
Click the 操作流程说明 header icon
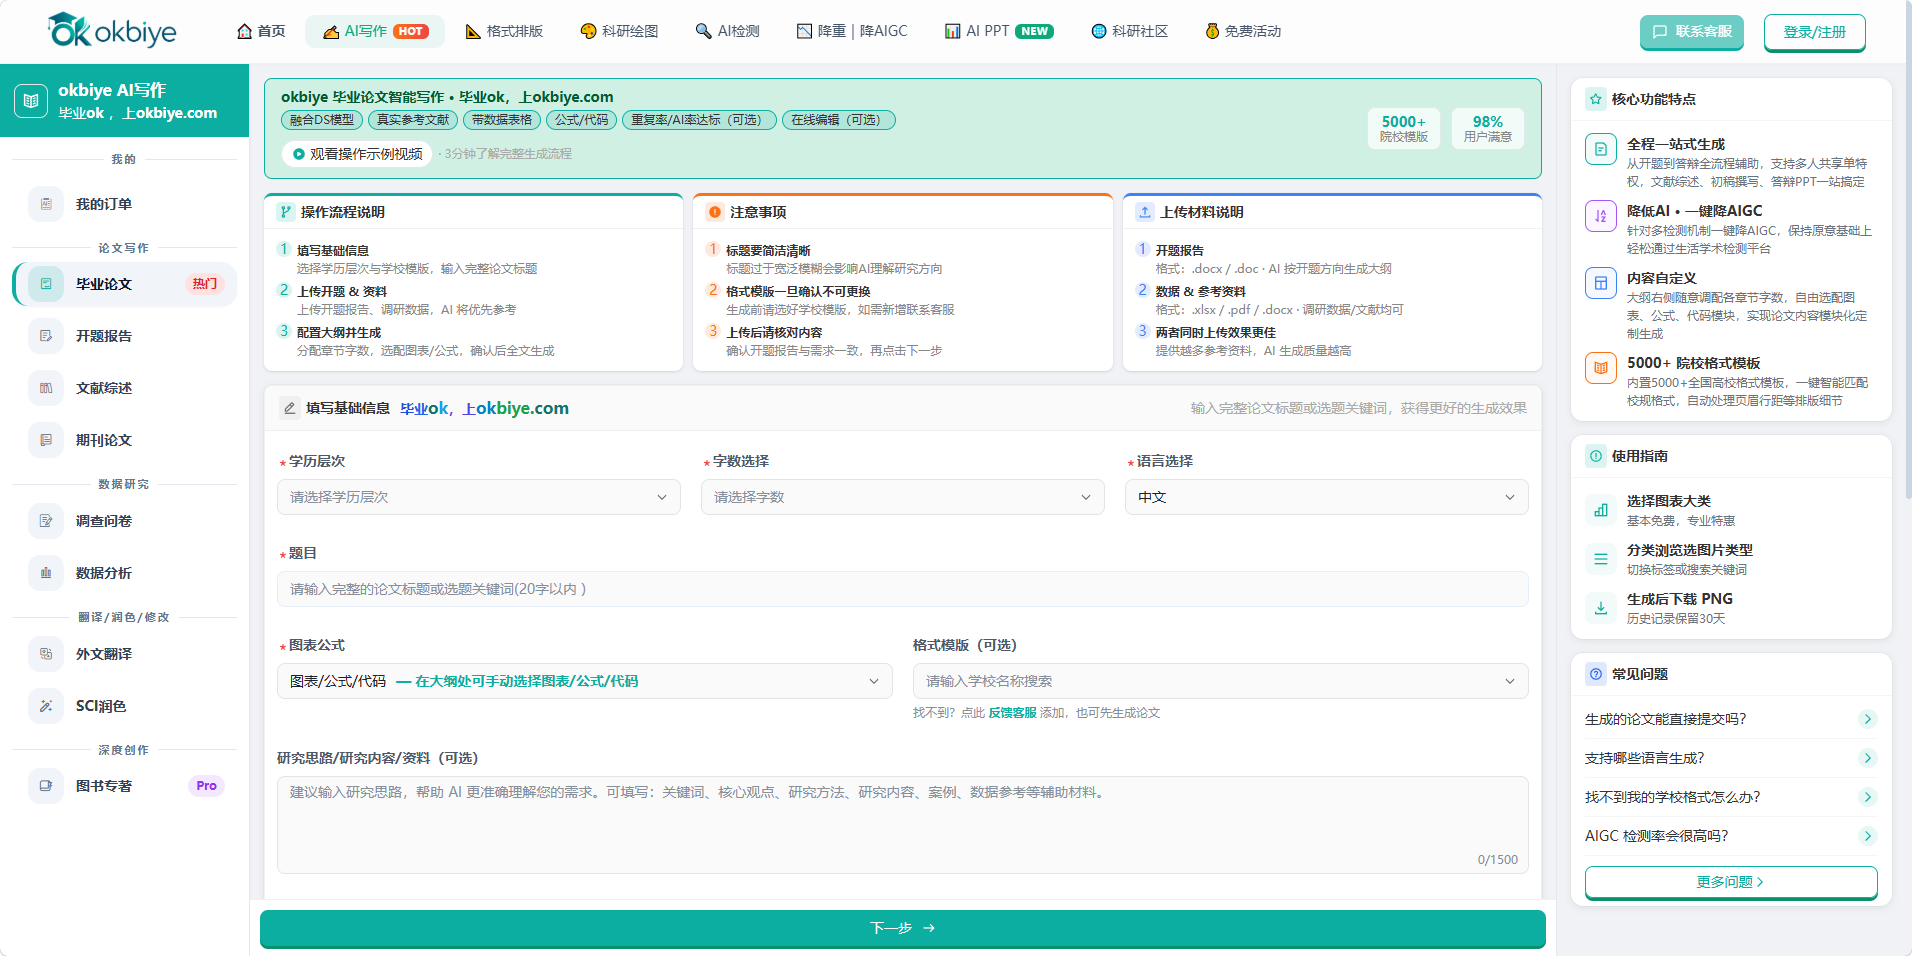click(286, 212)
